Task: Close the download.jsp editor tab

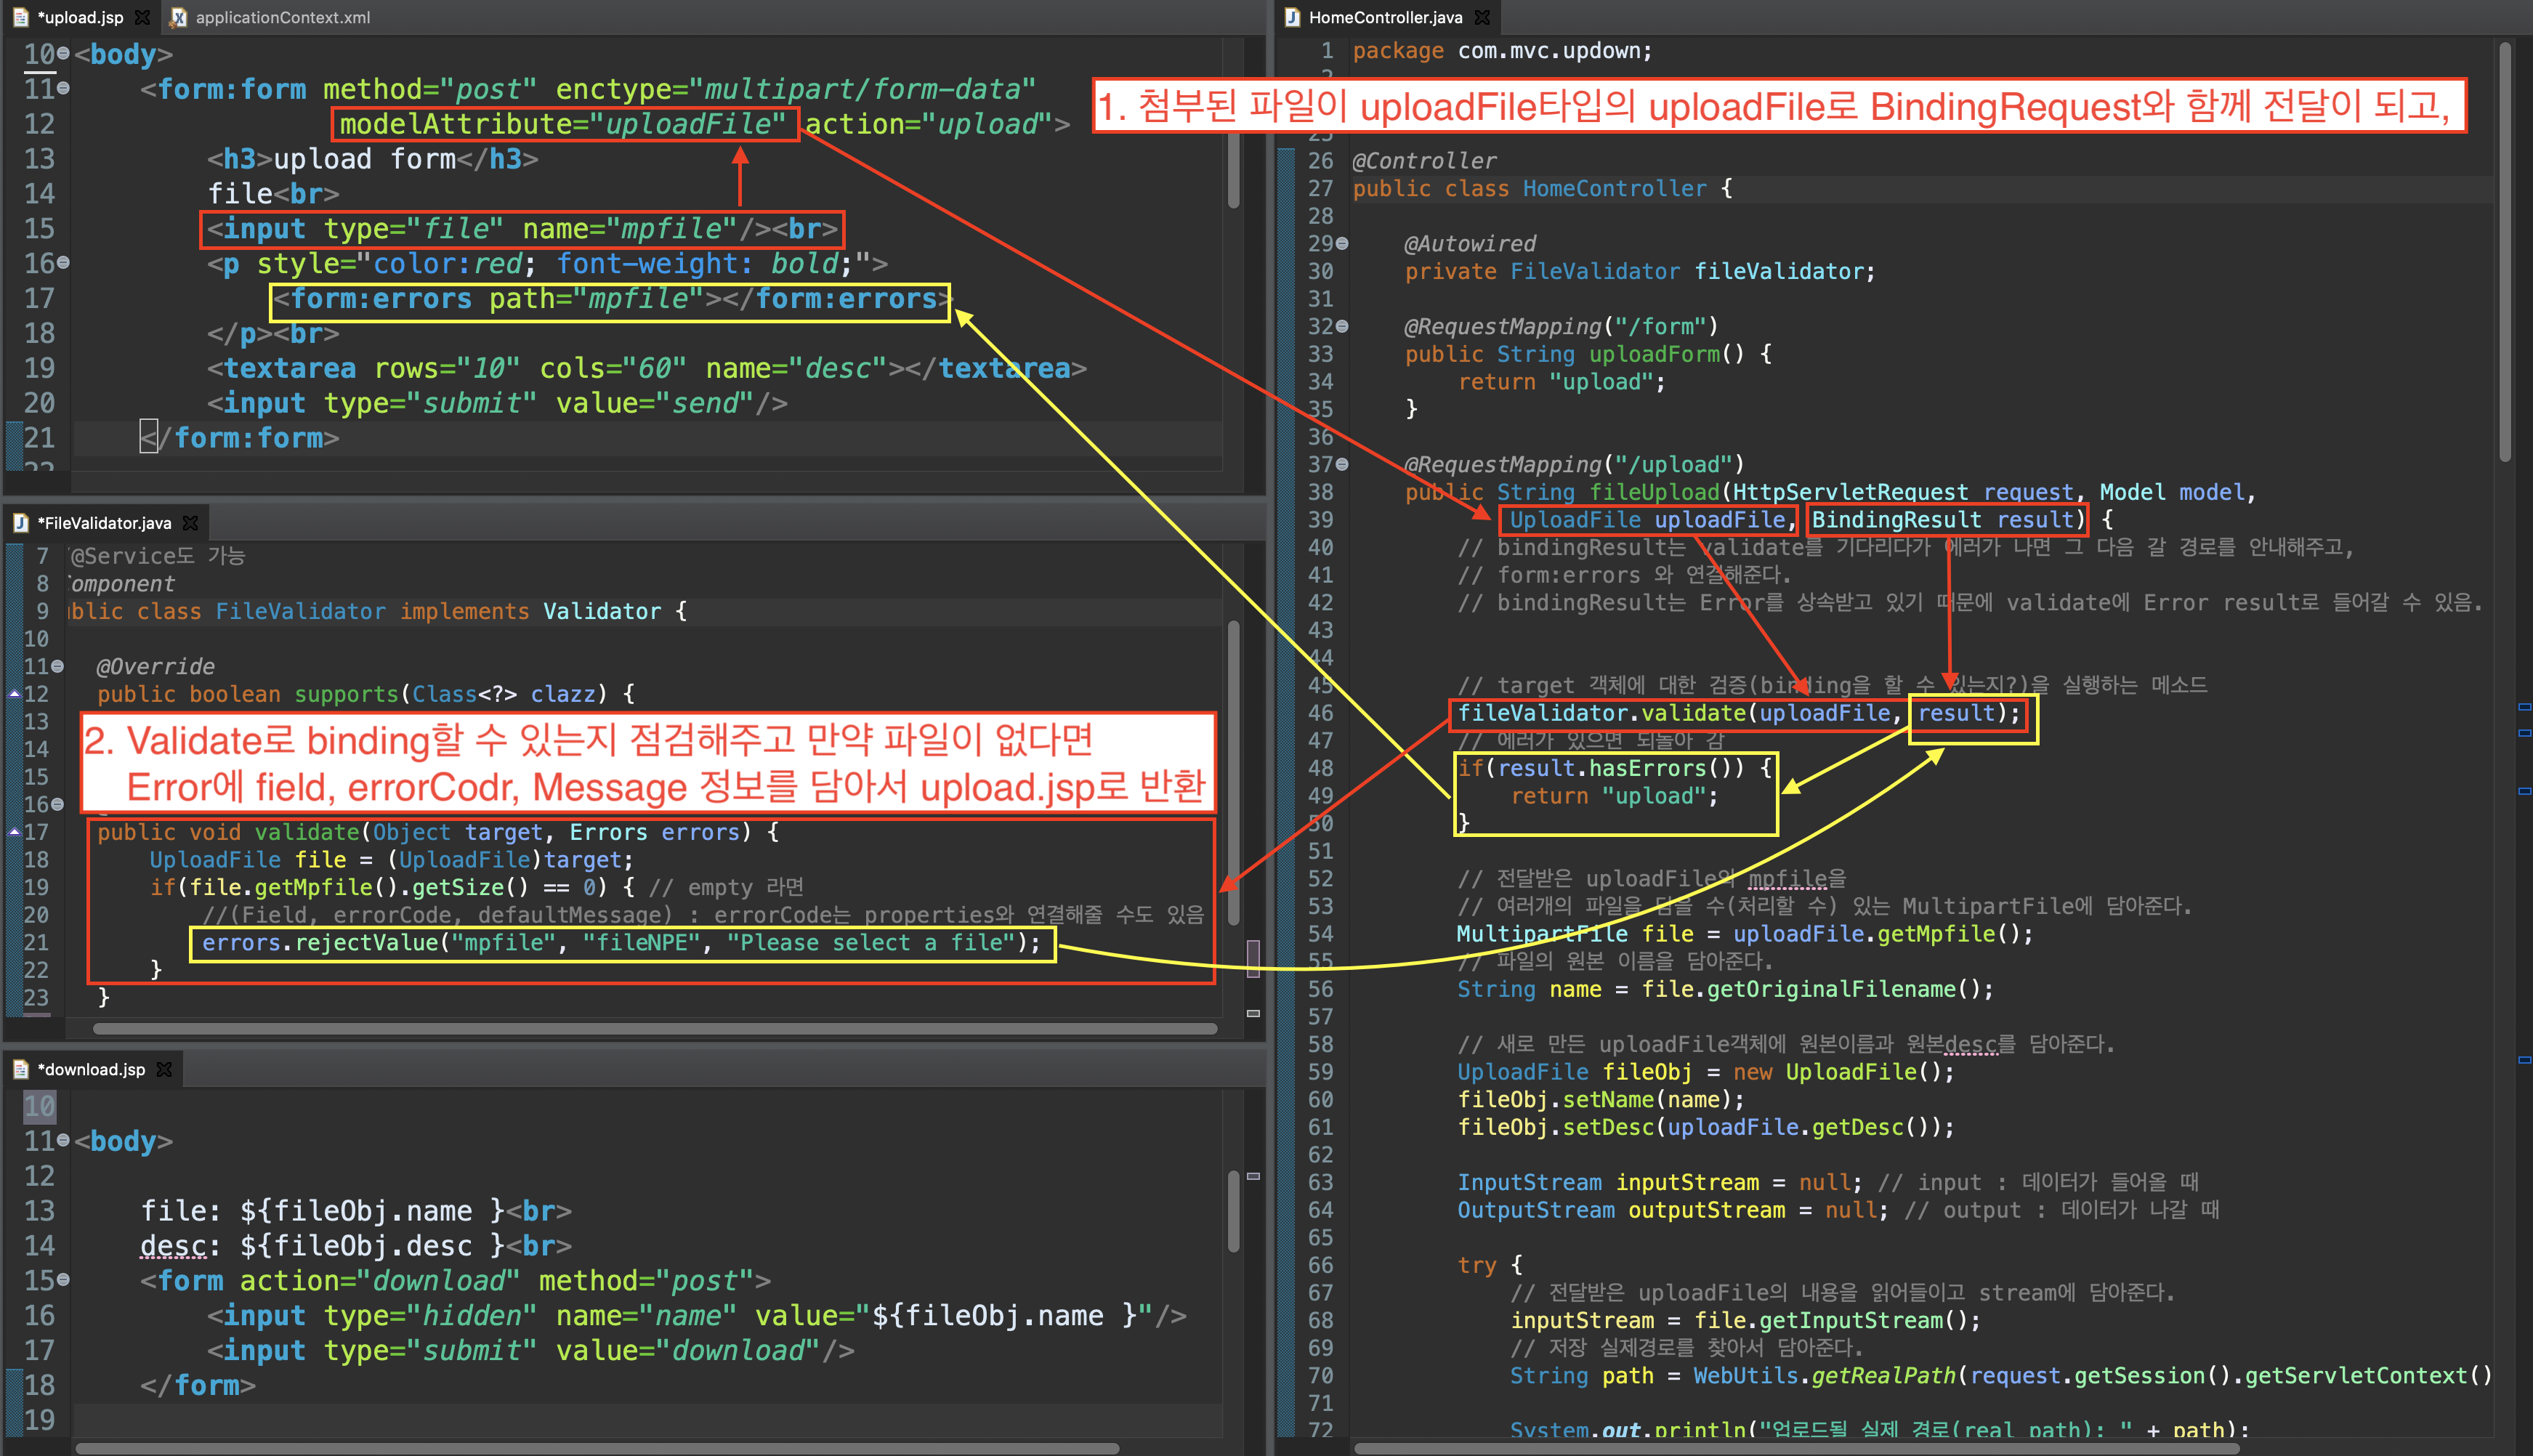Action: coord(164,1069)
